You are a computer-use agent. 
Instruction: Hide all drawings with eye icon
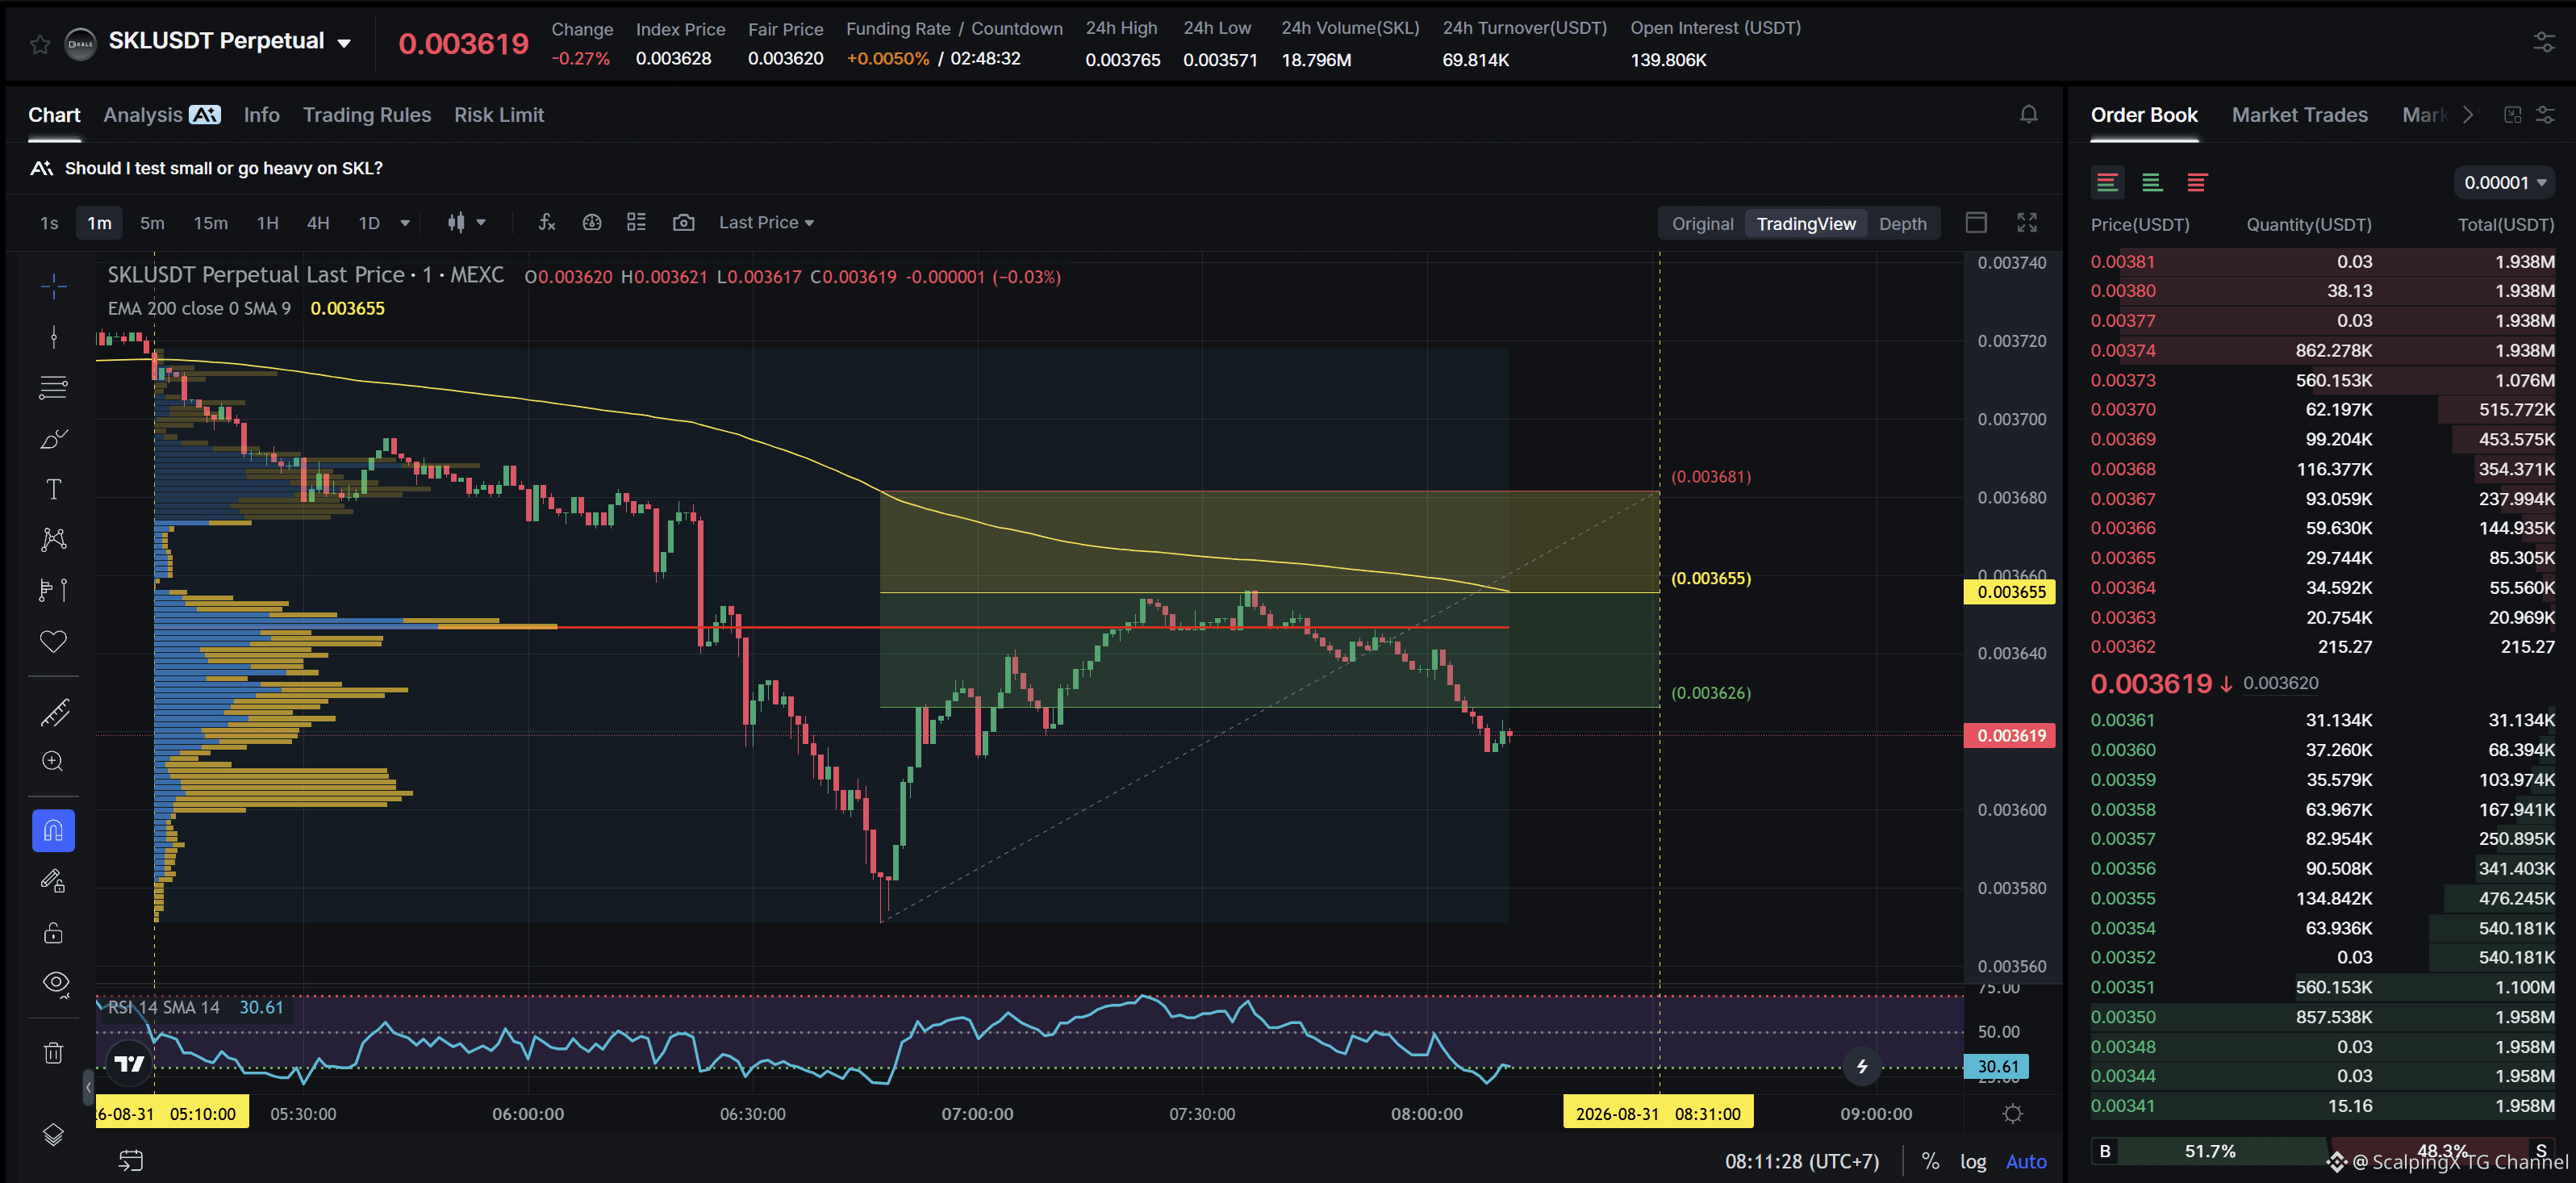tap(54, 983)
